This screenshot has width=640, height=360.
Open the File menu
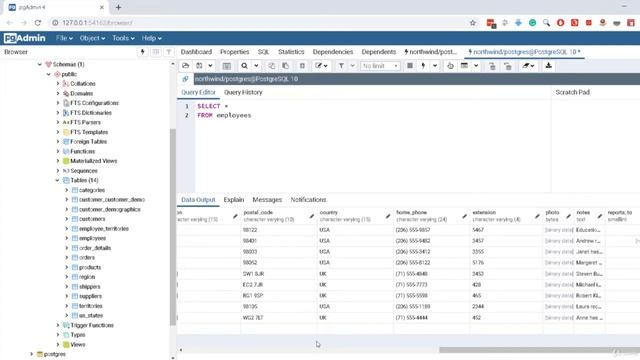[64, 38]
